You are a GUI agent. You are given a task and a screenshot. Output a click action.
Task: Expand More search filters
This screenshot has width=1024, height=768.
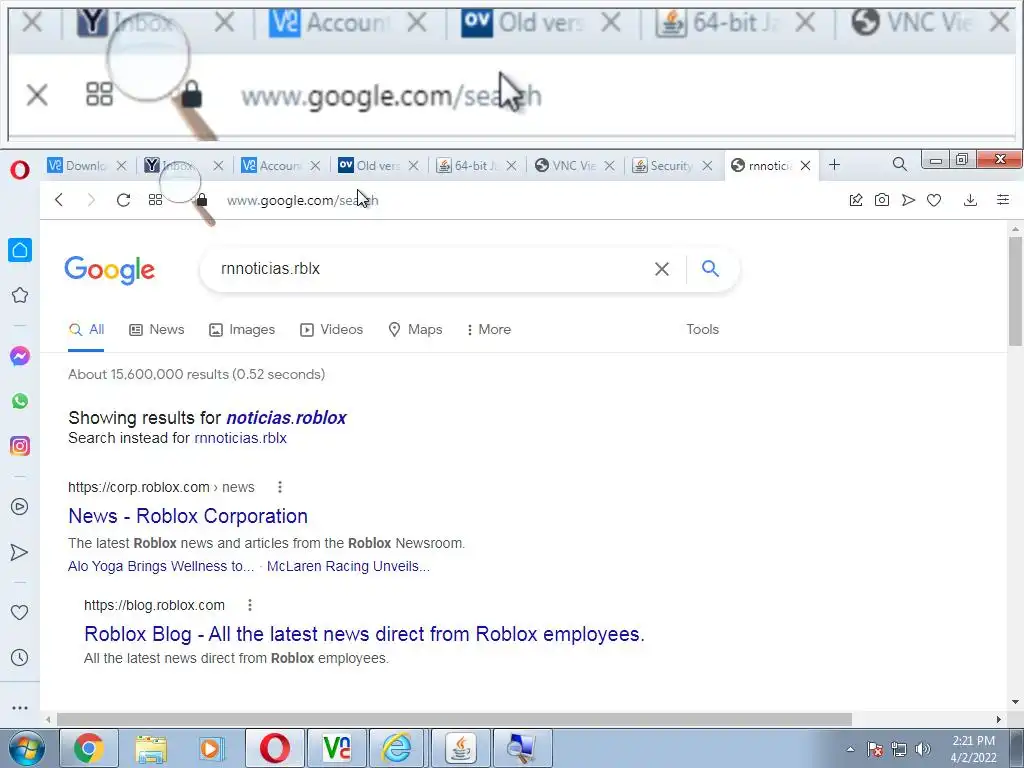point(488,330)
